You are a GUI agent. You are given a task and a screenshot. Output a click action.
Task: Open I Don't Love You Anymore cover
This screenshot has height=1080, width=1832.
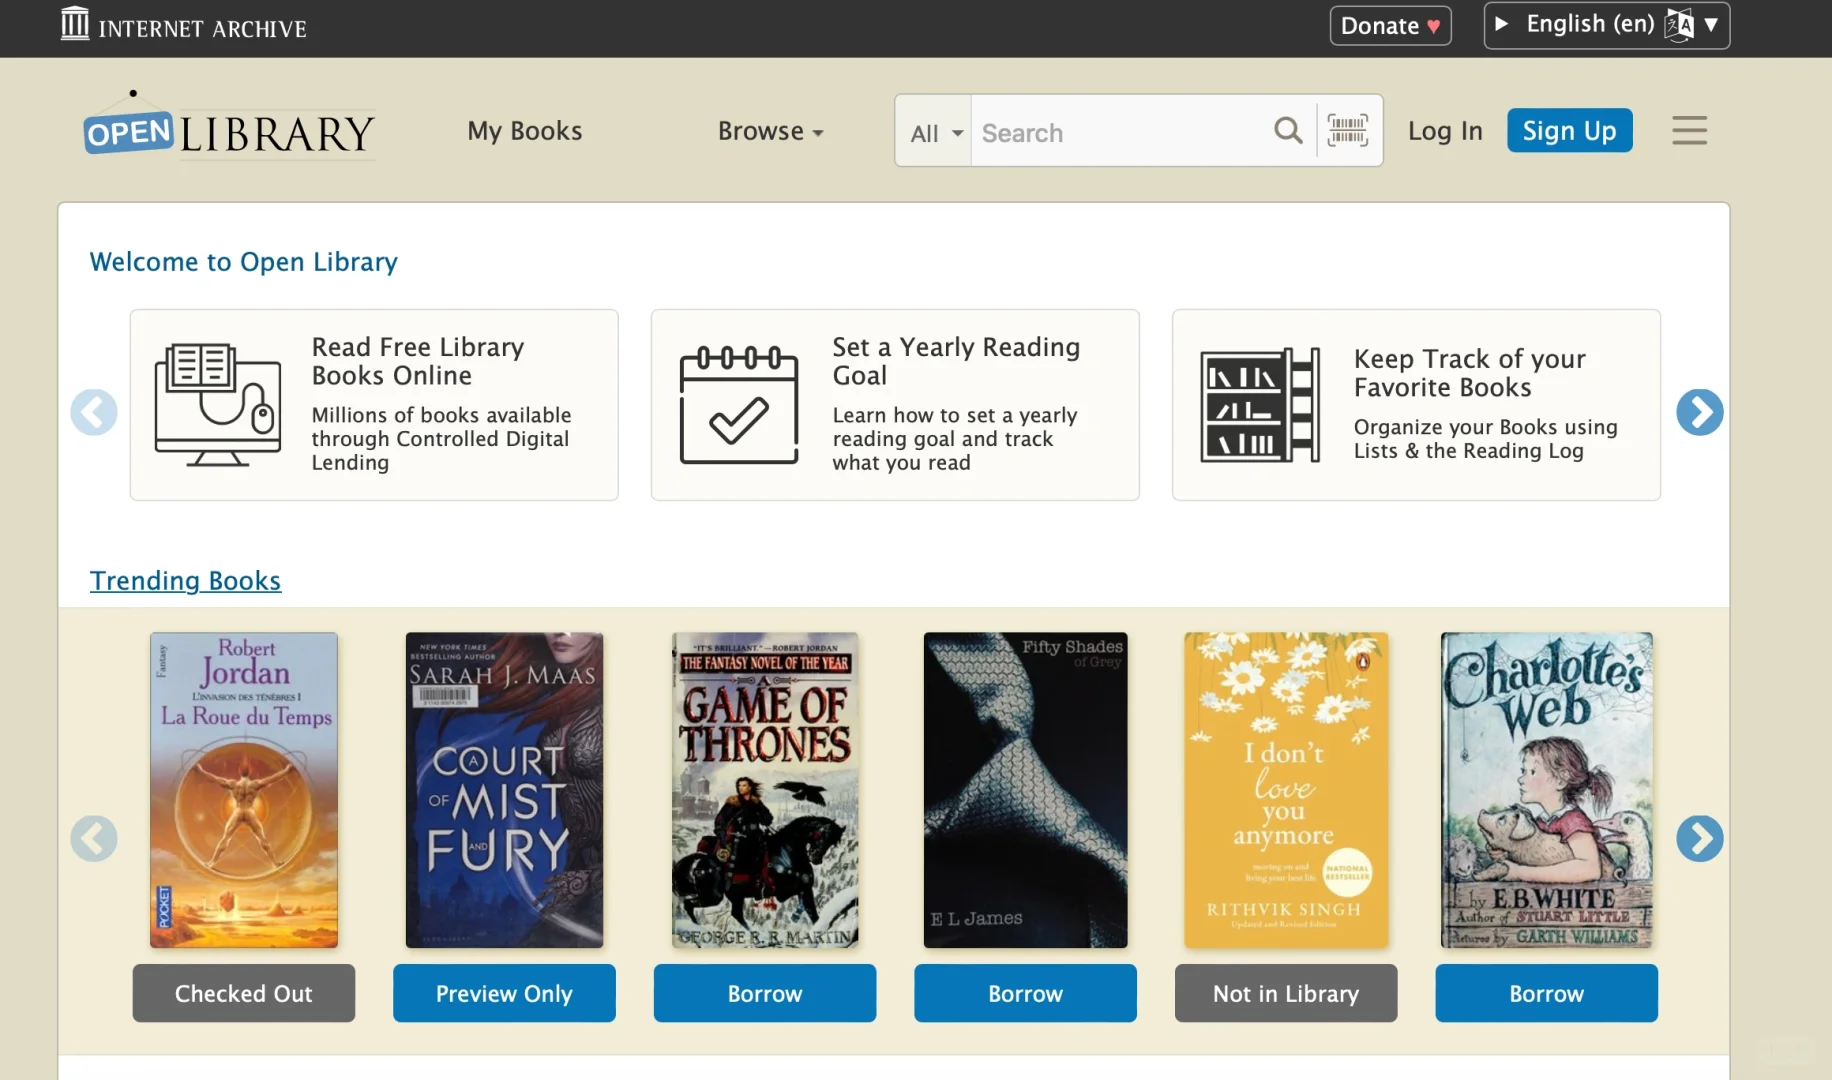pos(1286,790)
